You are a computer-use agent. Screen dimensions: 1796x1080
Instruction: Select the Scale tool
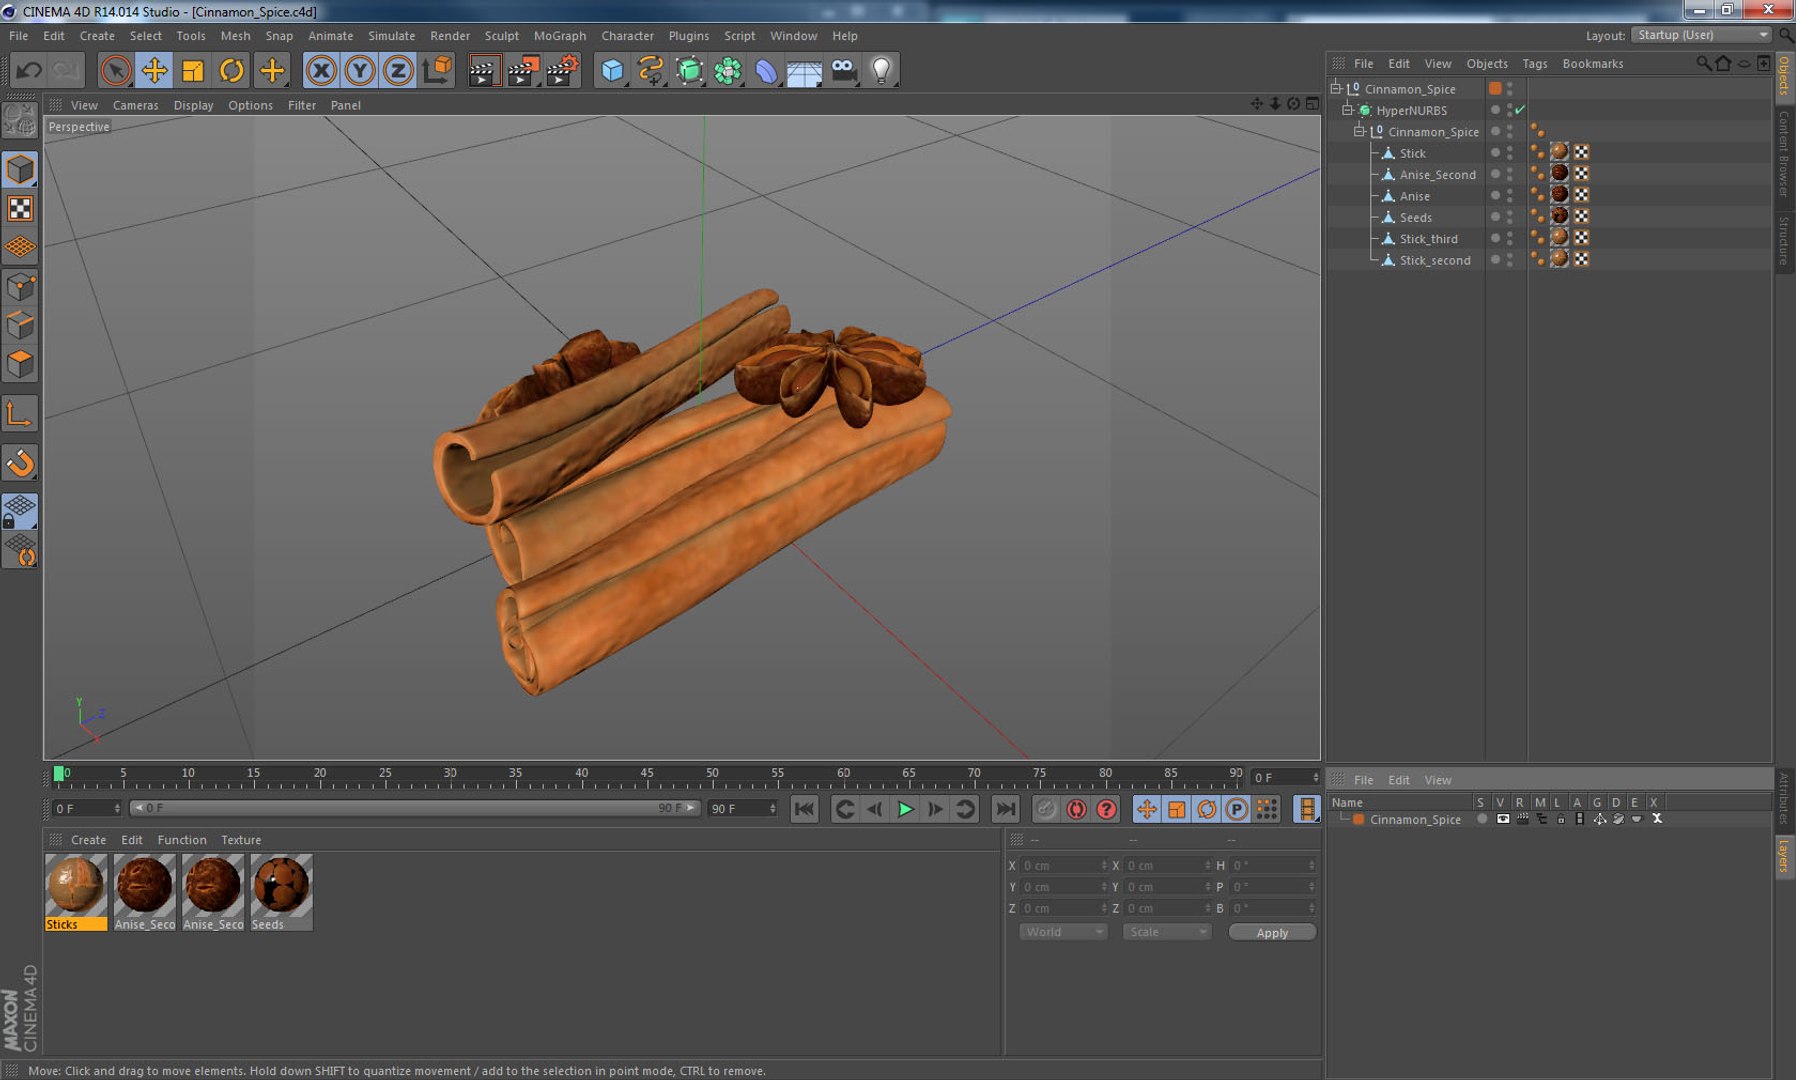click(193, 71)
